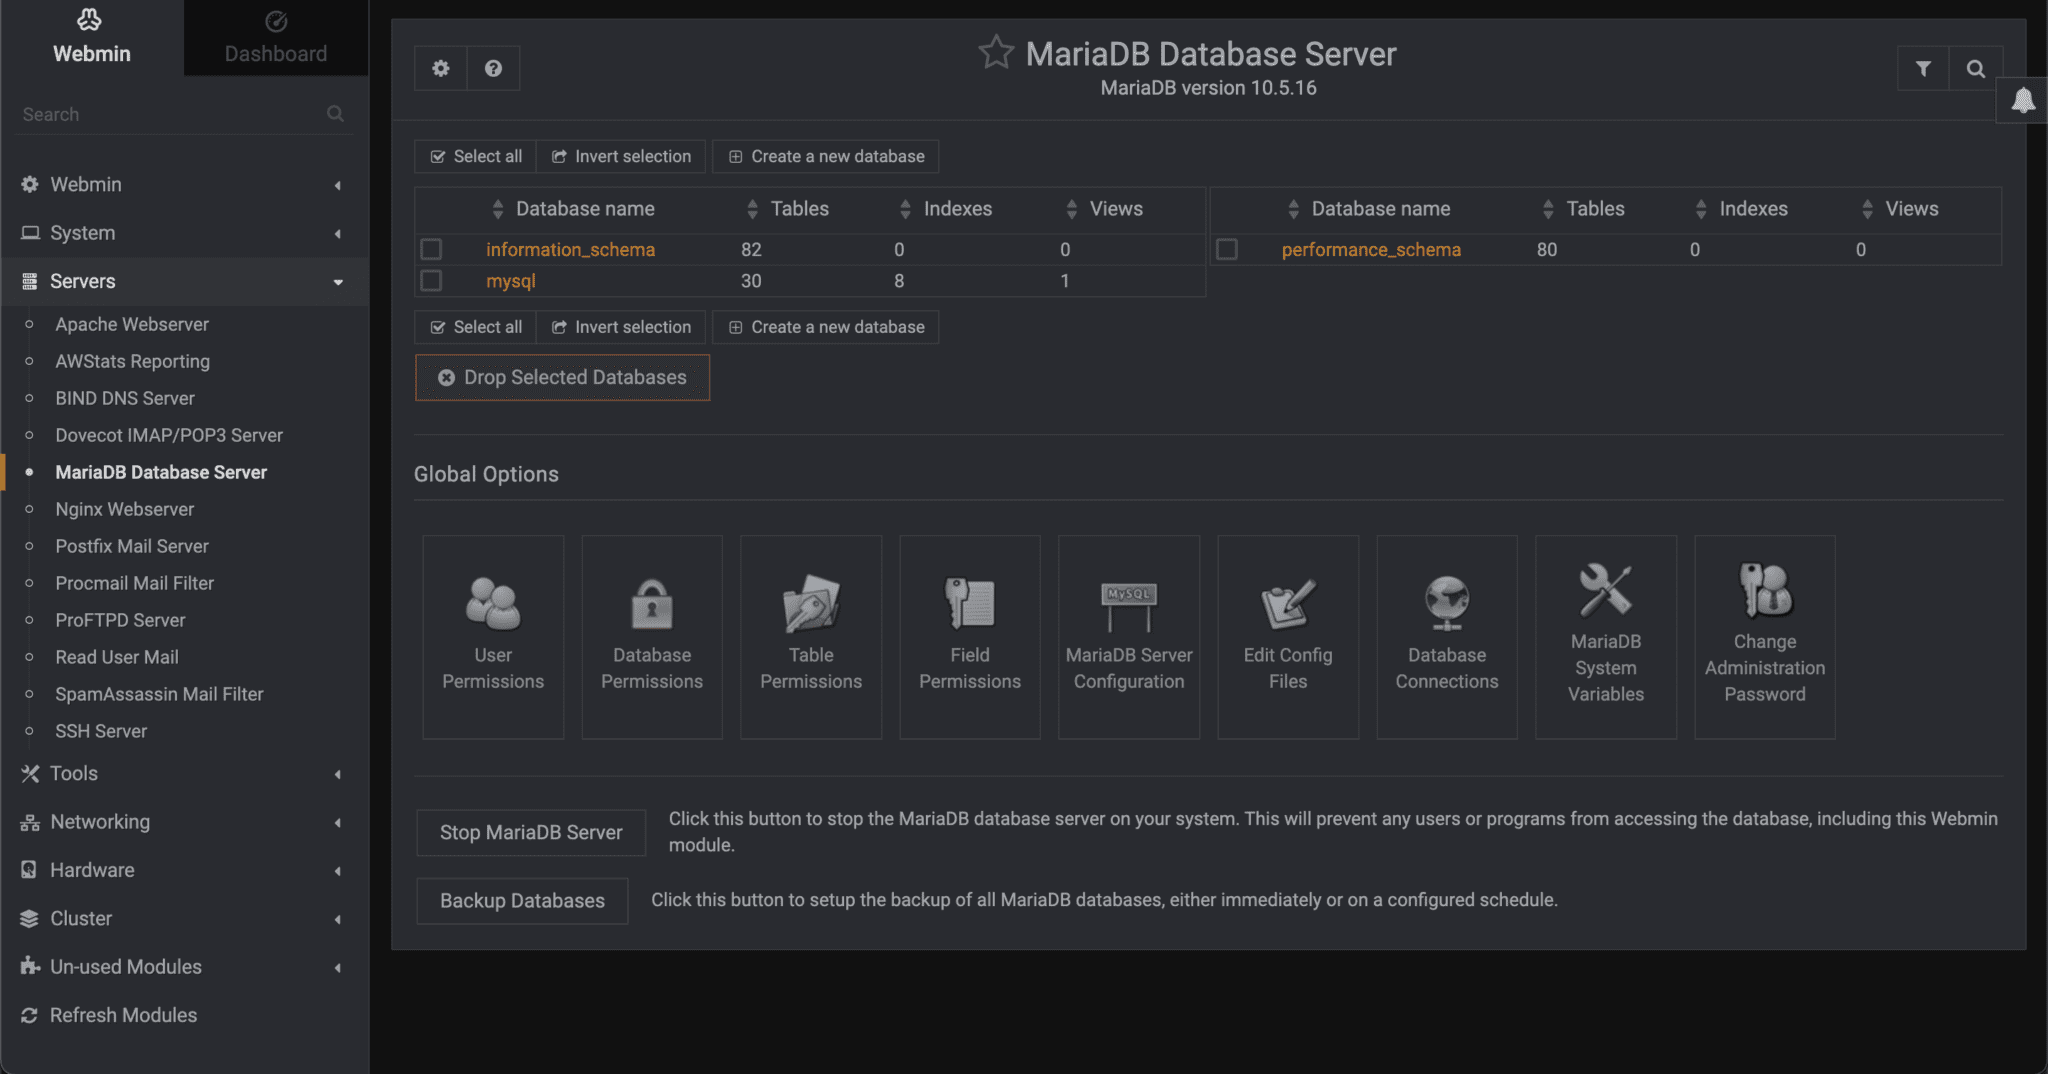Click Drop Selected Databases button
The width and height of the screenshot is (2048, 1074).
[563, 378]
